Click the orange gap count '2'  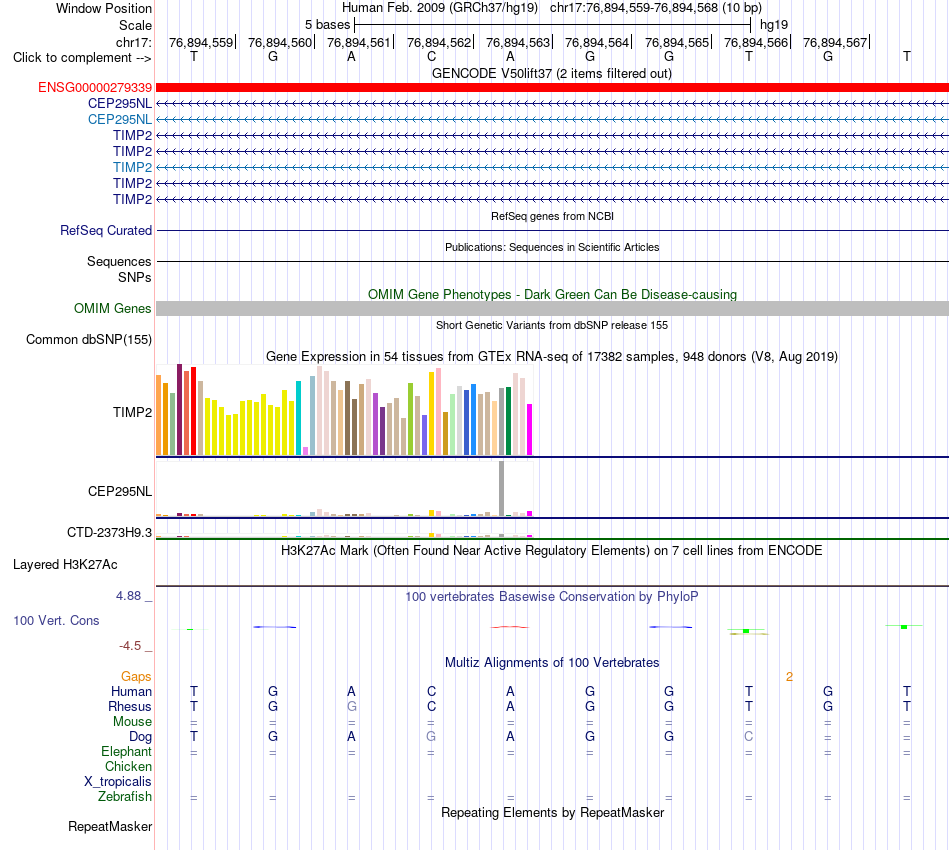click(x=789, y=677)
